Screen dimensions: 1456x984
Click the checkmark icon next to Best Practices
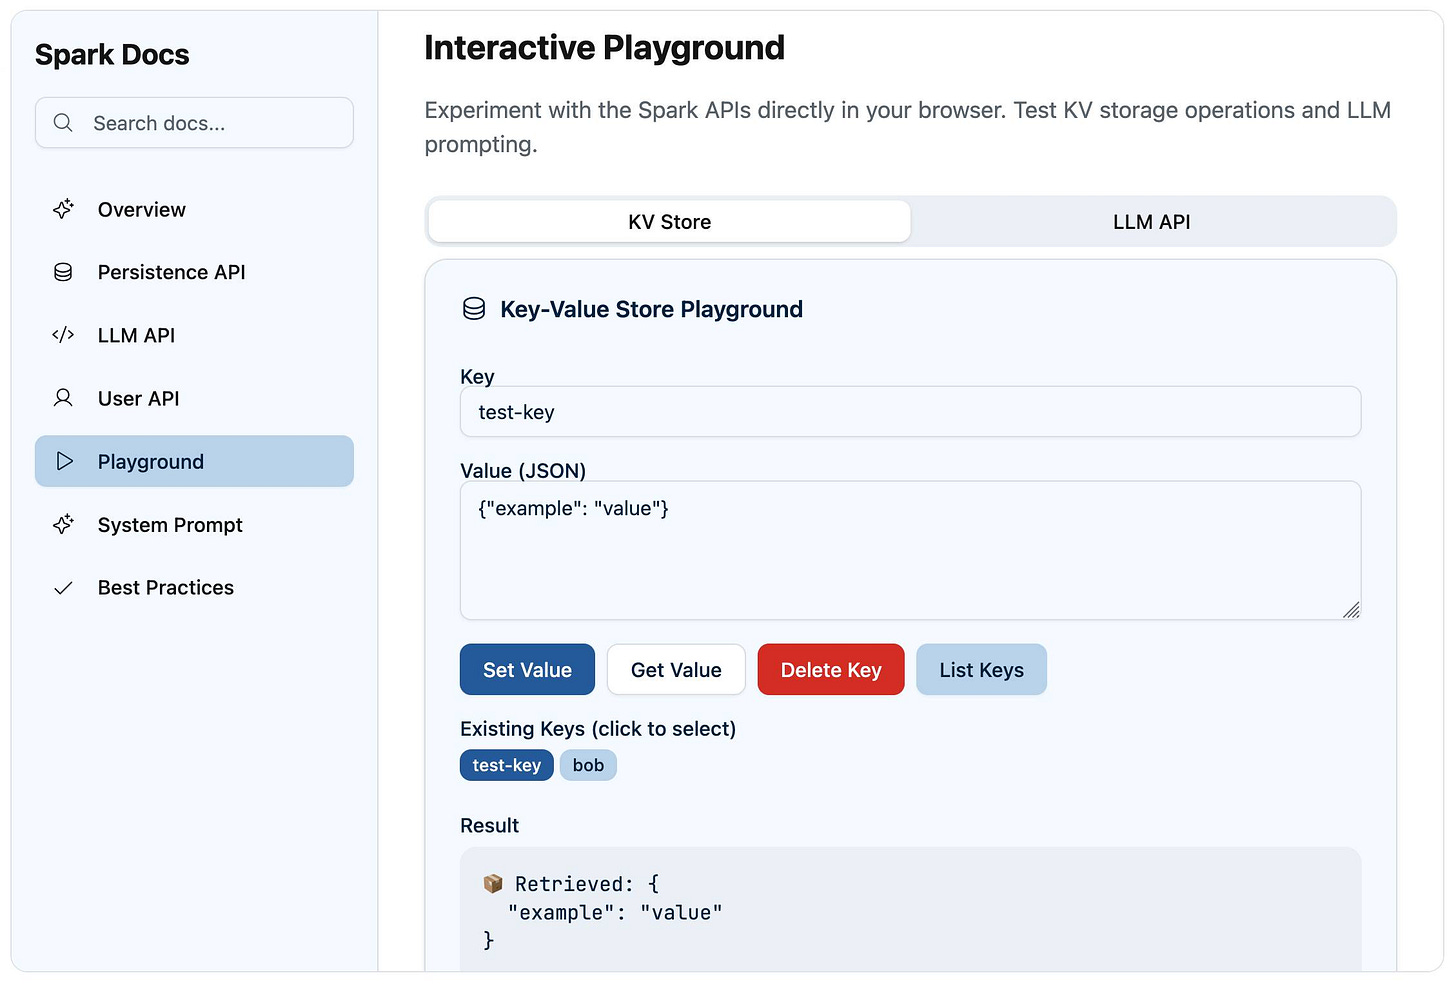pos(63,587)
